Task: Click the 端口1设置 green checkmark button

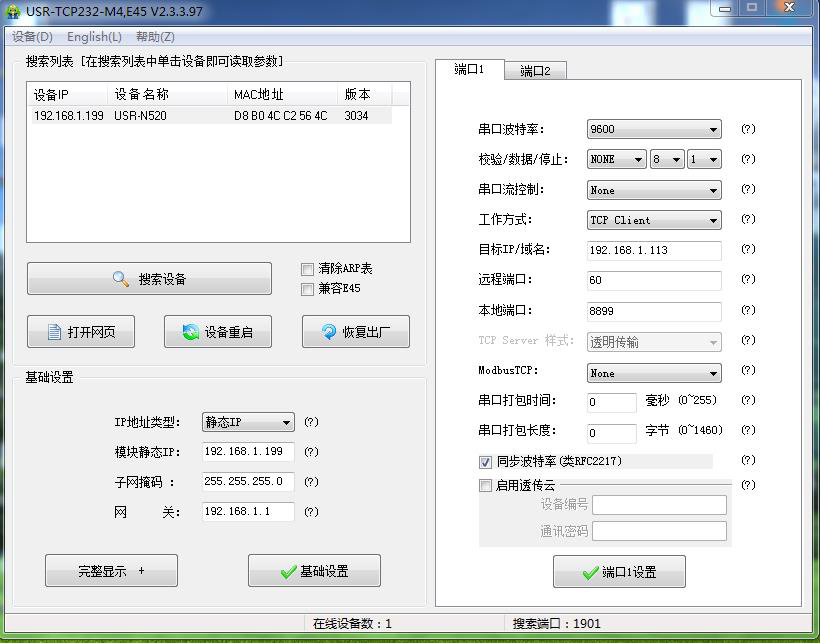Action: tap(619, 572)
